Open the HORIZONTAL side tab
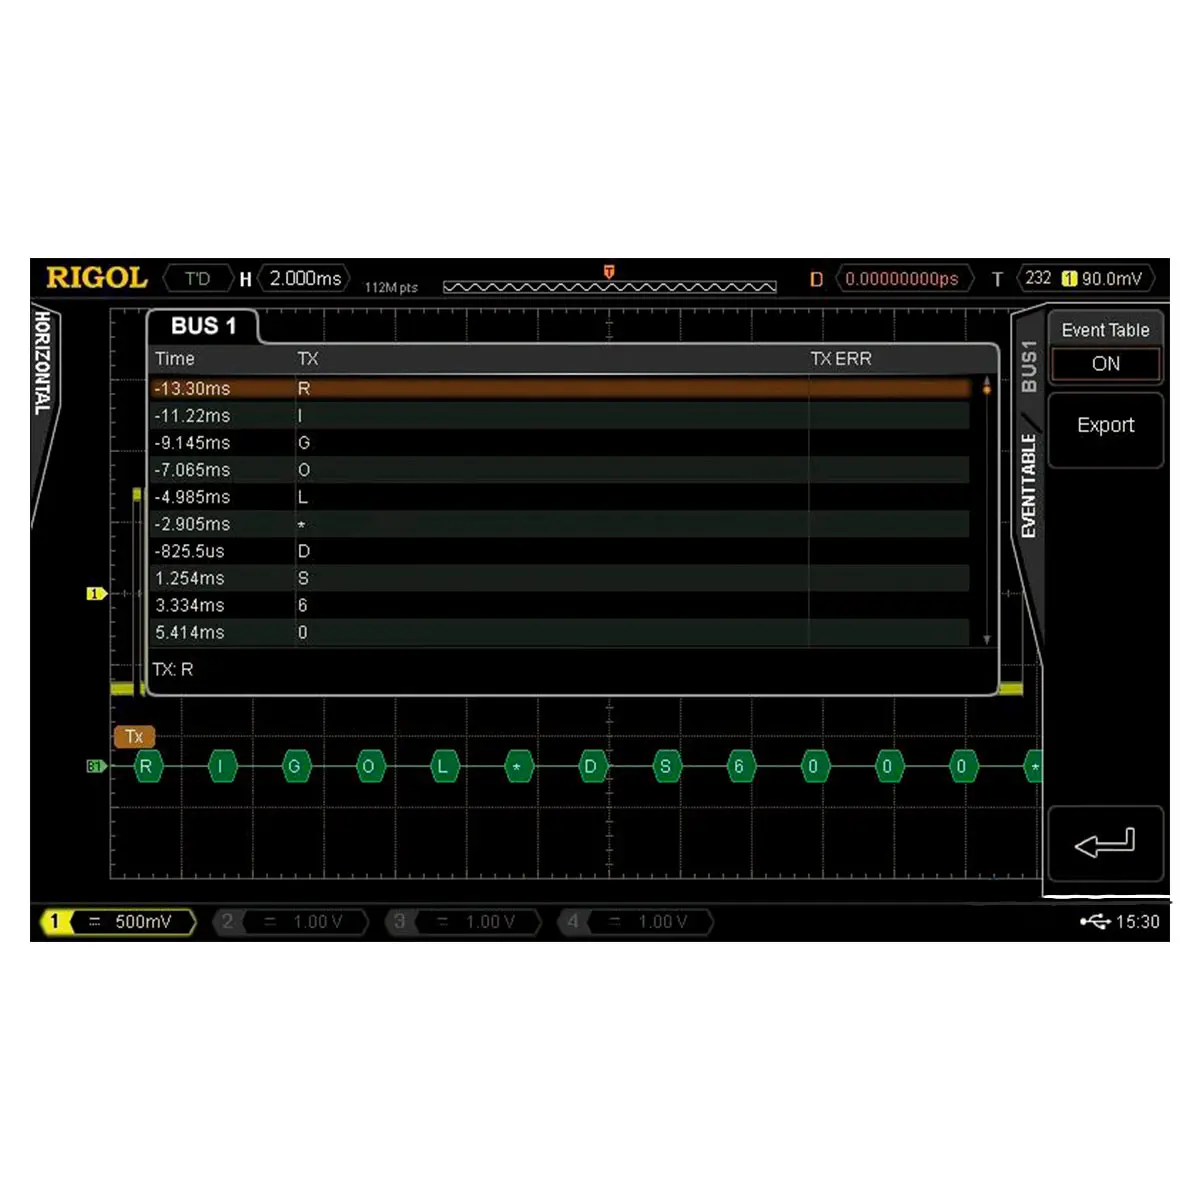 pyautogui.click(x=43, y=362)
